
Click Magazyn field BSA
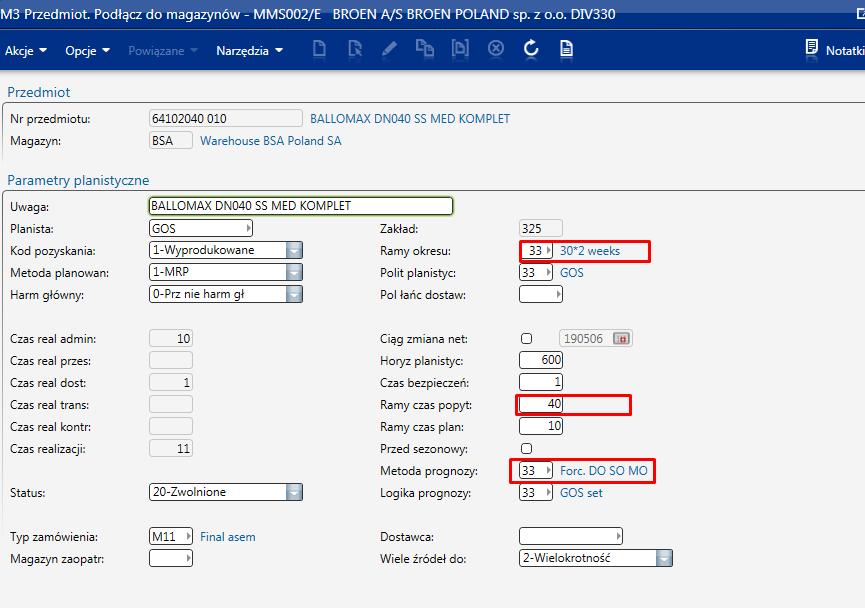[x=170, y=141]
